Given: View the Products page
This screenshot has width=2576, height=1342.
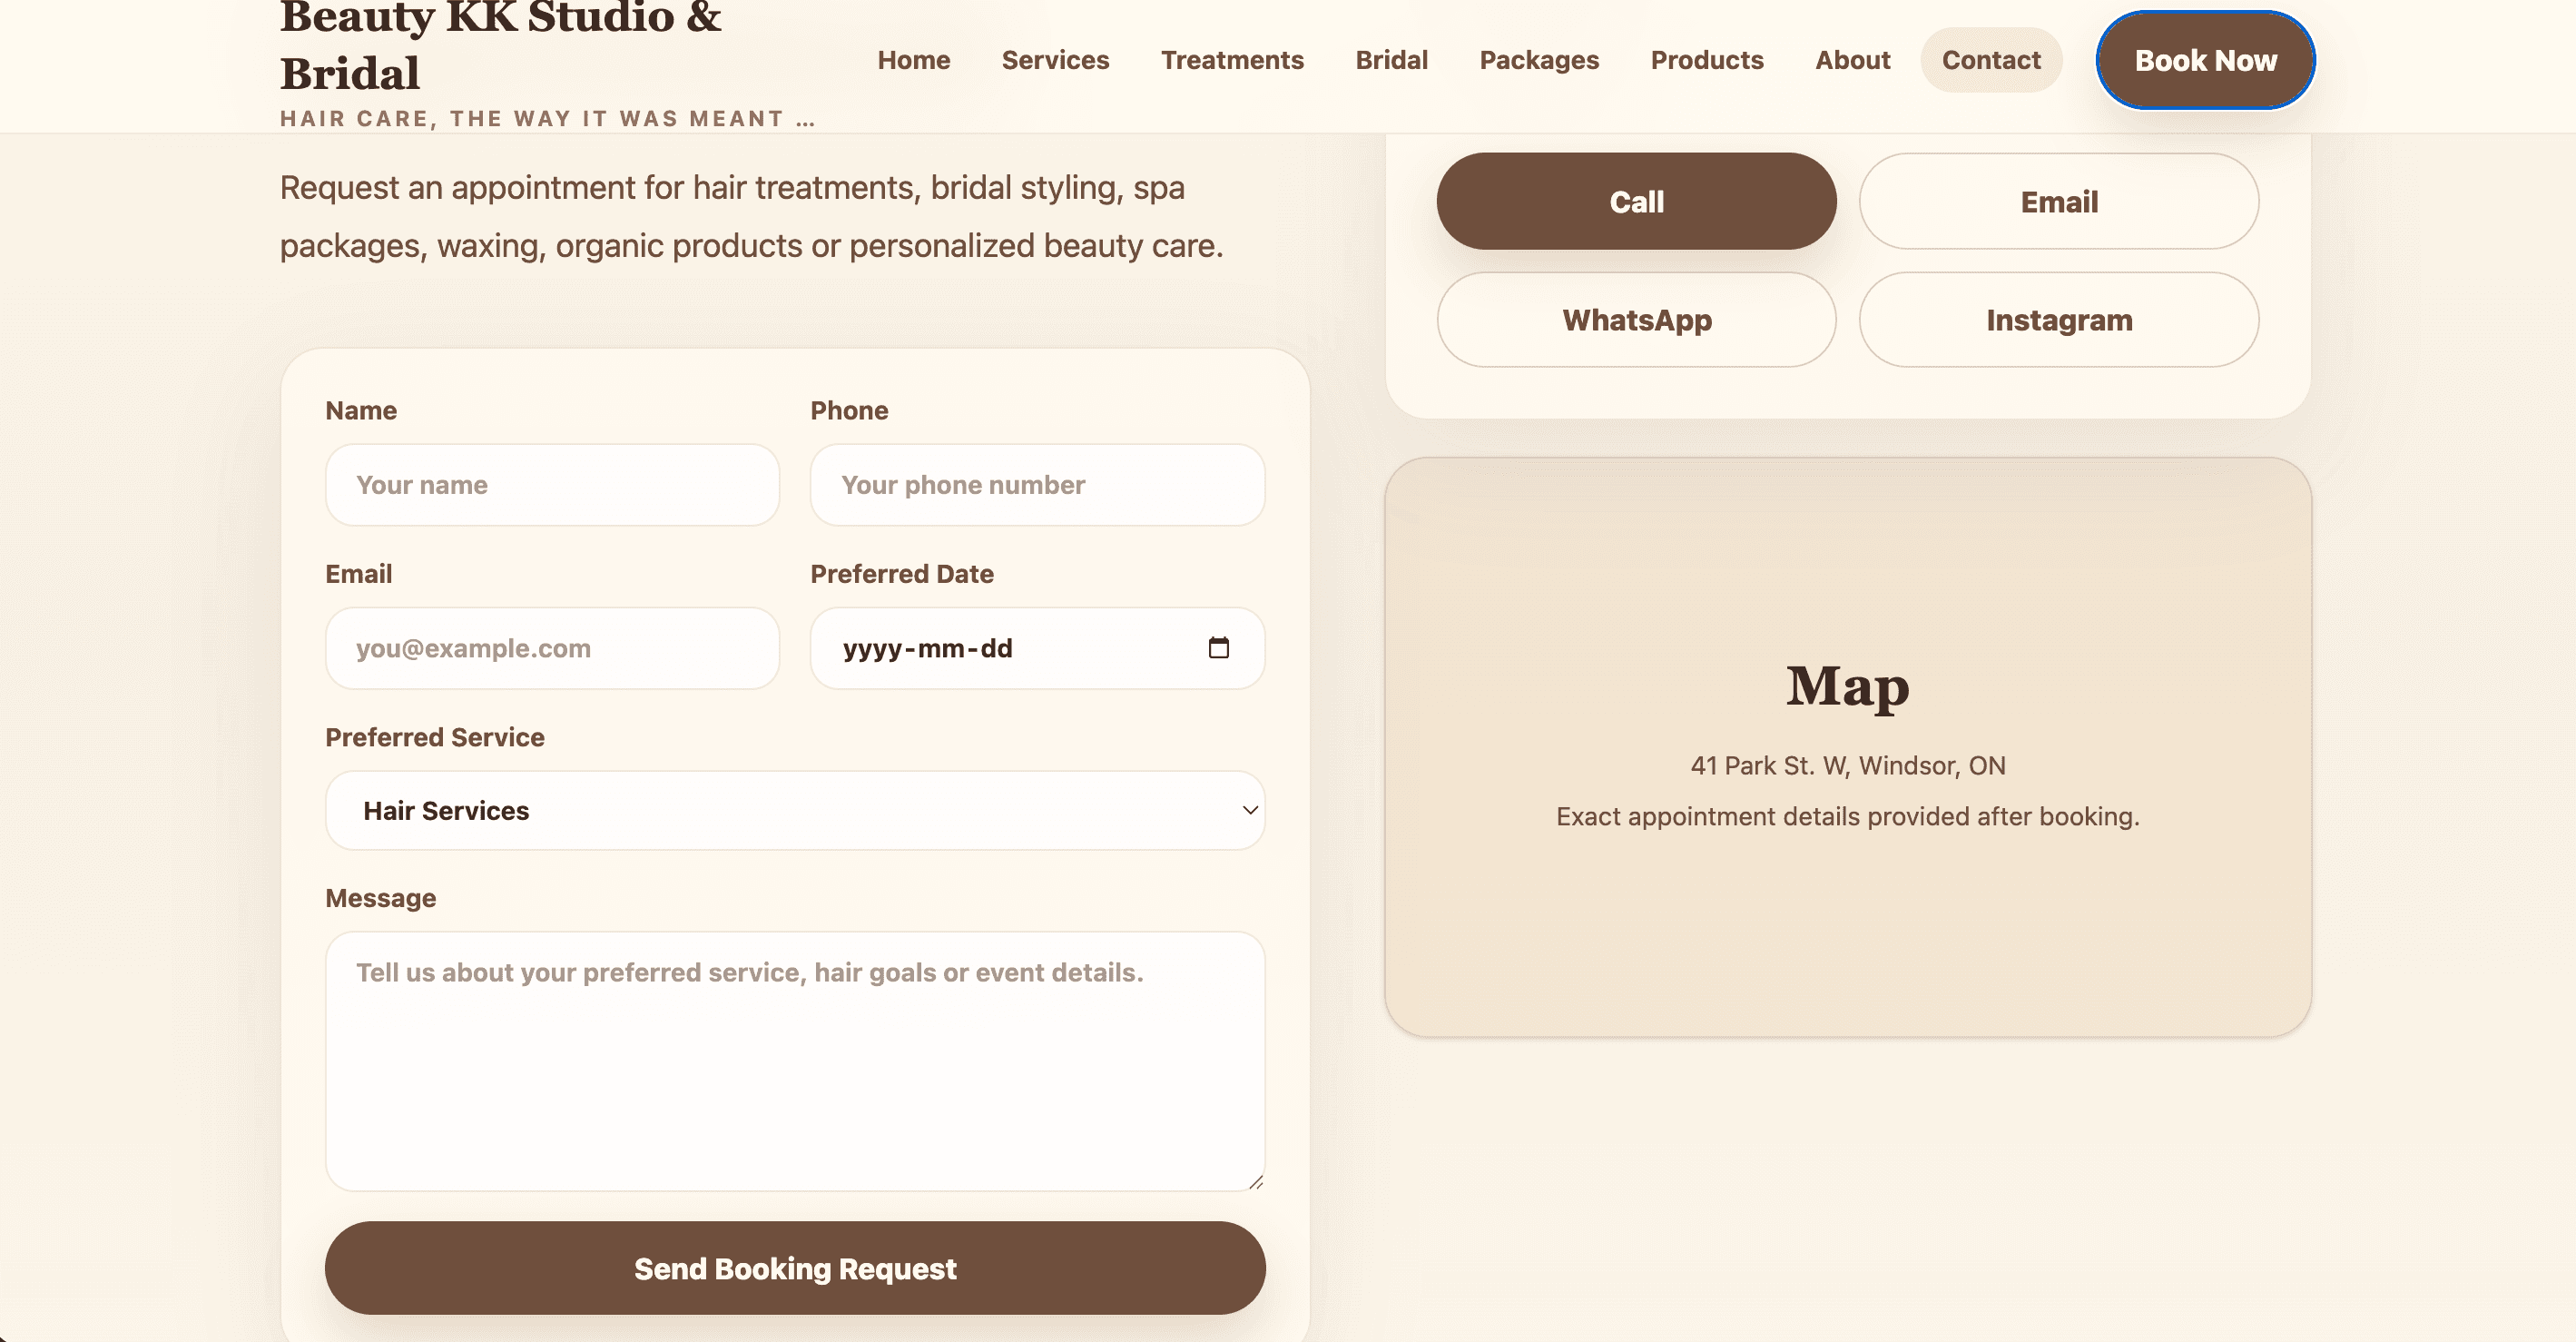Looking at the screenshot, I should (1707, 60).
